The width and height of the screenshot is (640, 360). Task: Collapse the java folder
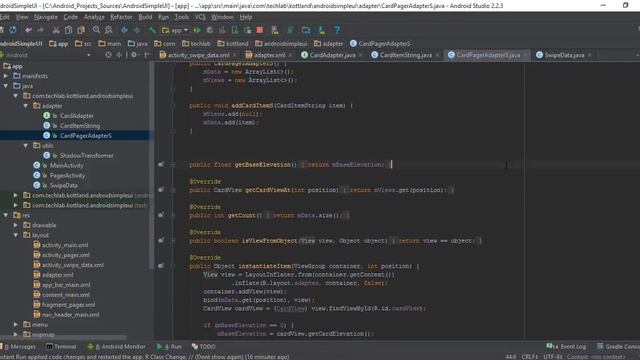click(6, 86)
